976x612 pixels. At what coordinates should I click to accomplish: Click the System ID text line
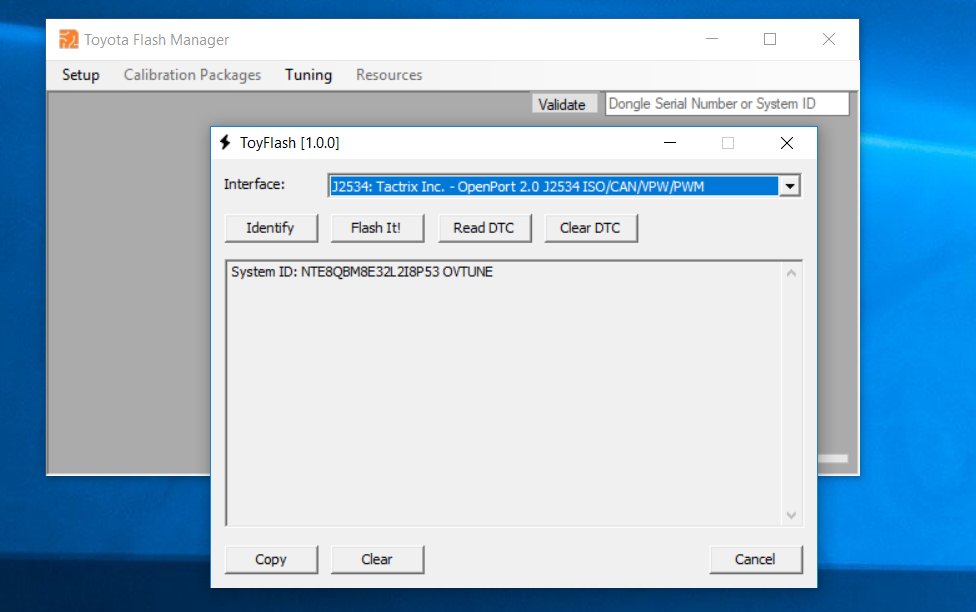[x=362, y=271]
